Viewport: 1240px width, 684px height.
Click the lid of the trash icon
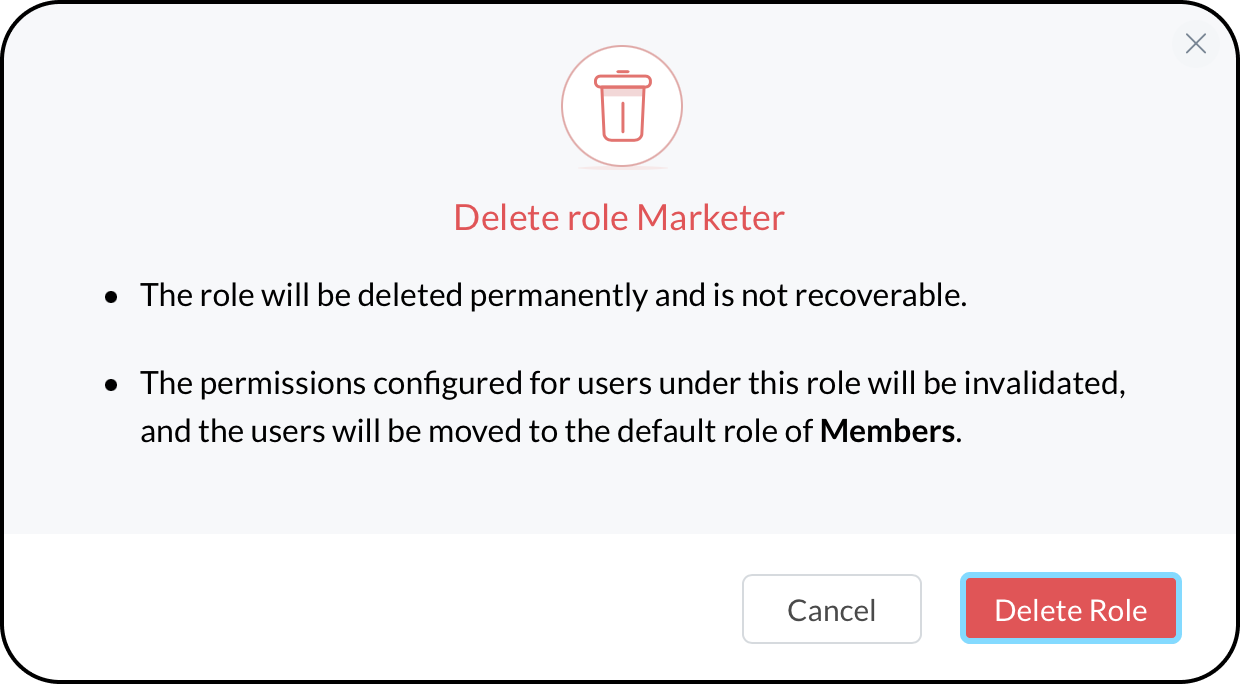coord(622,79)
